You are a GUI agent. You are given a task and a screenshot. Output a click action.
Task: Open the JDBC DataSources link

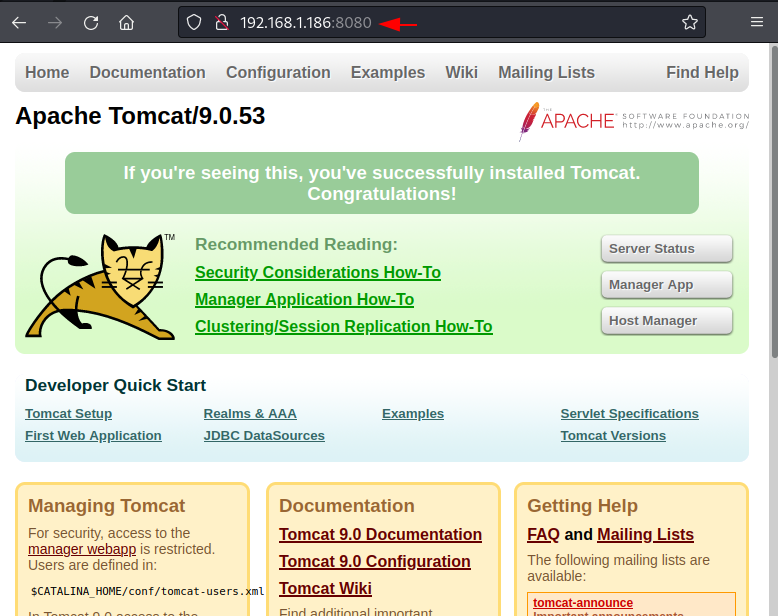coord(264,435)
